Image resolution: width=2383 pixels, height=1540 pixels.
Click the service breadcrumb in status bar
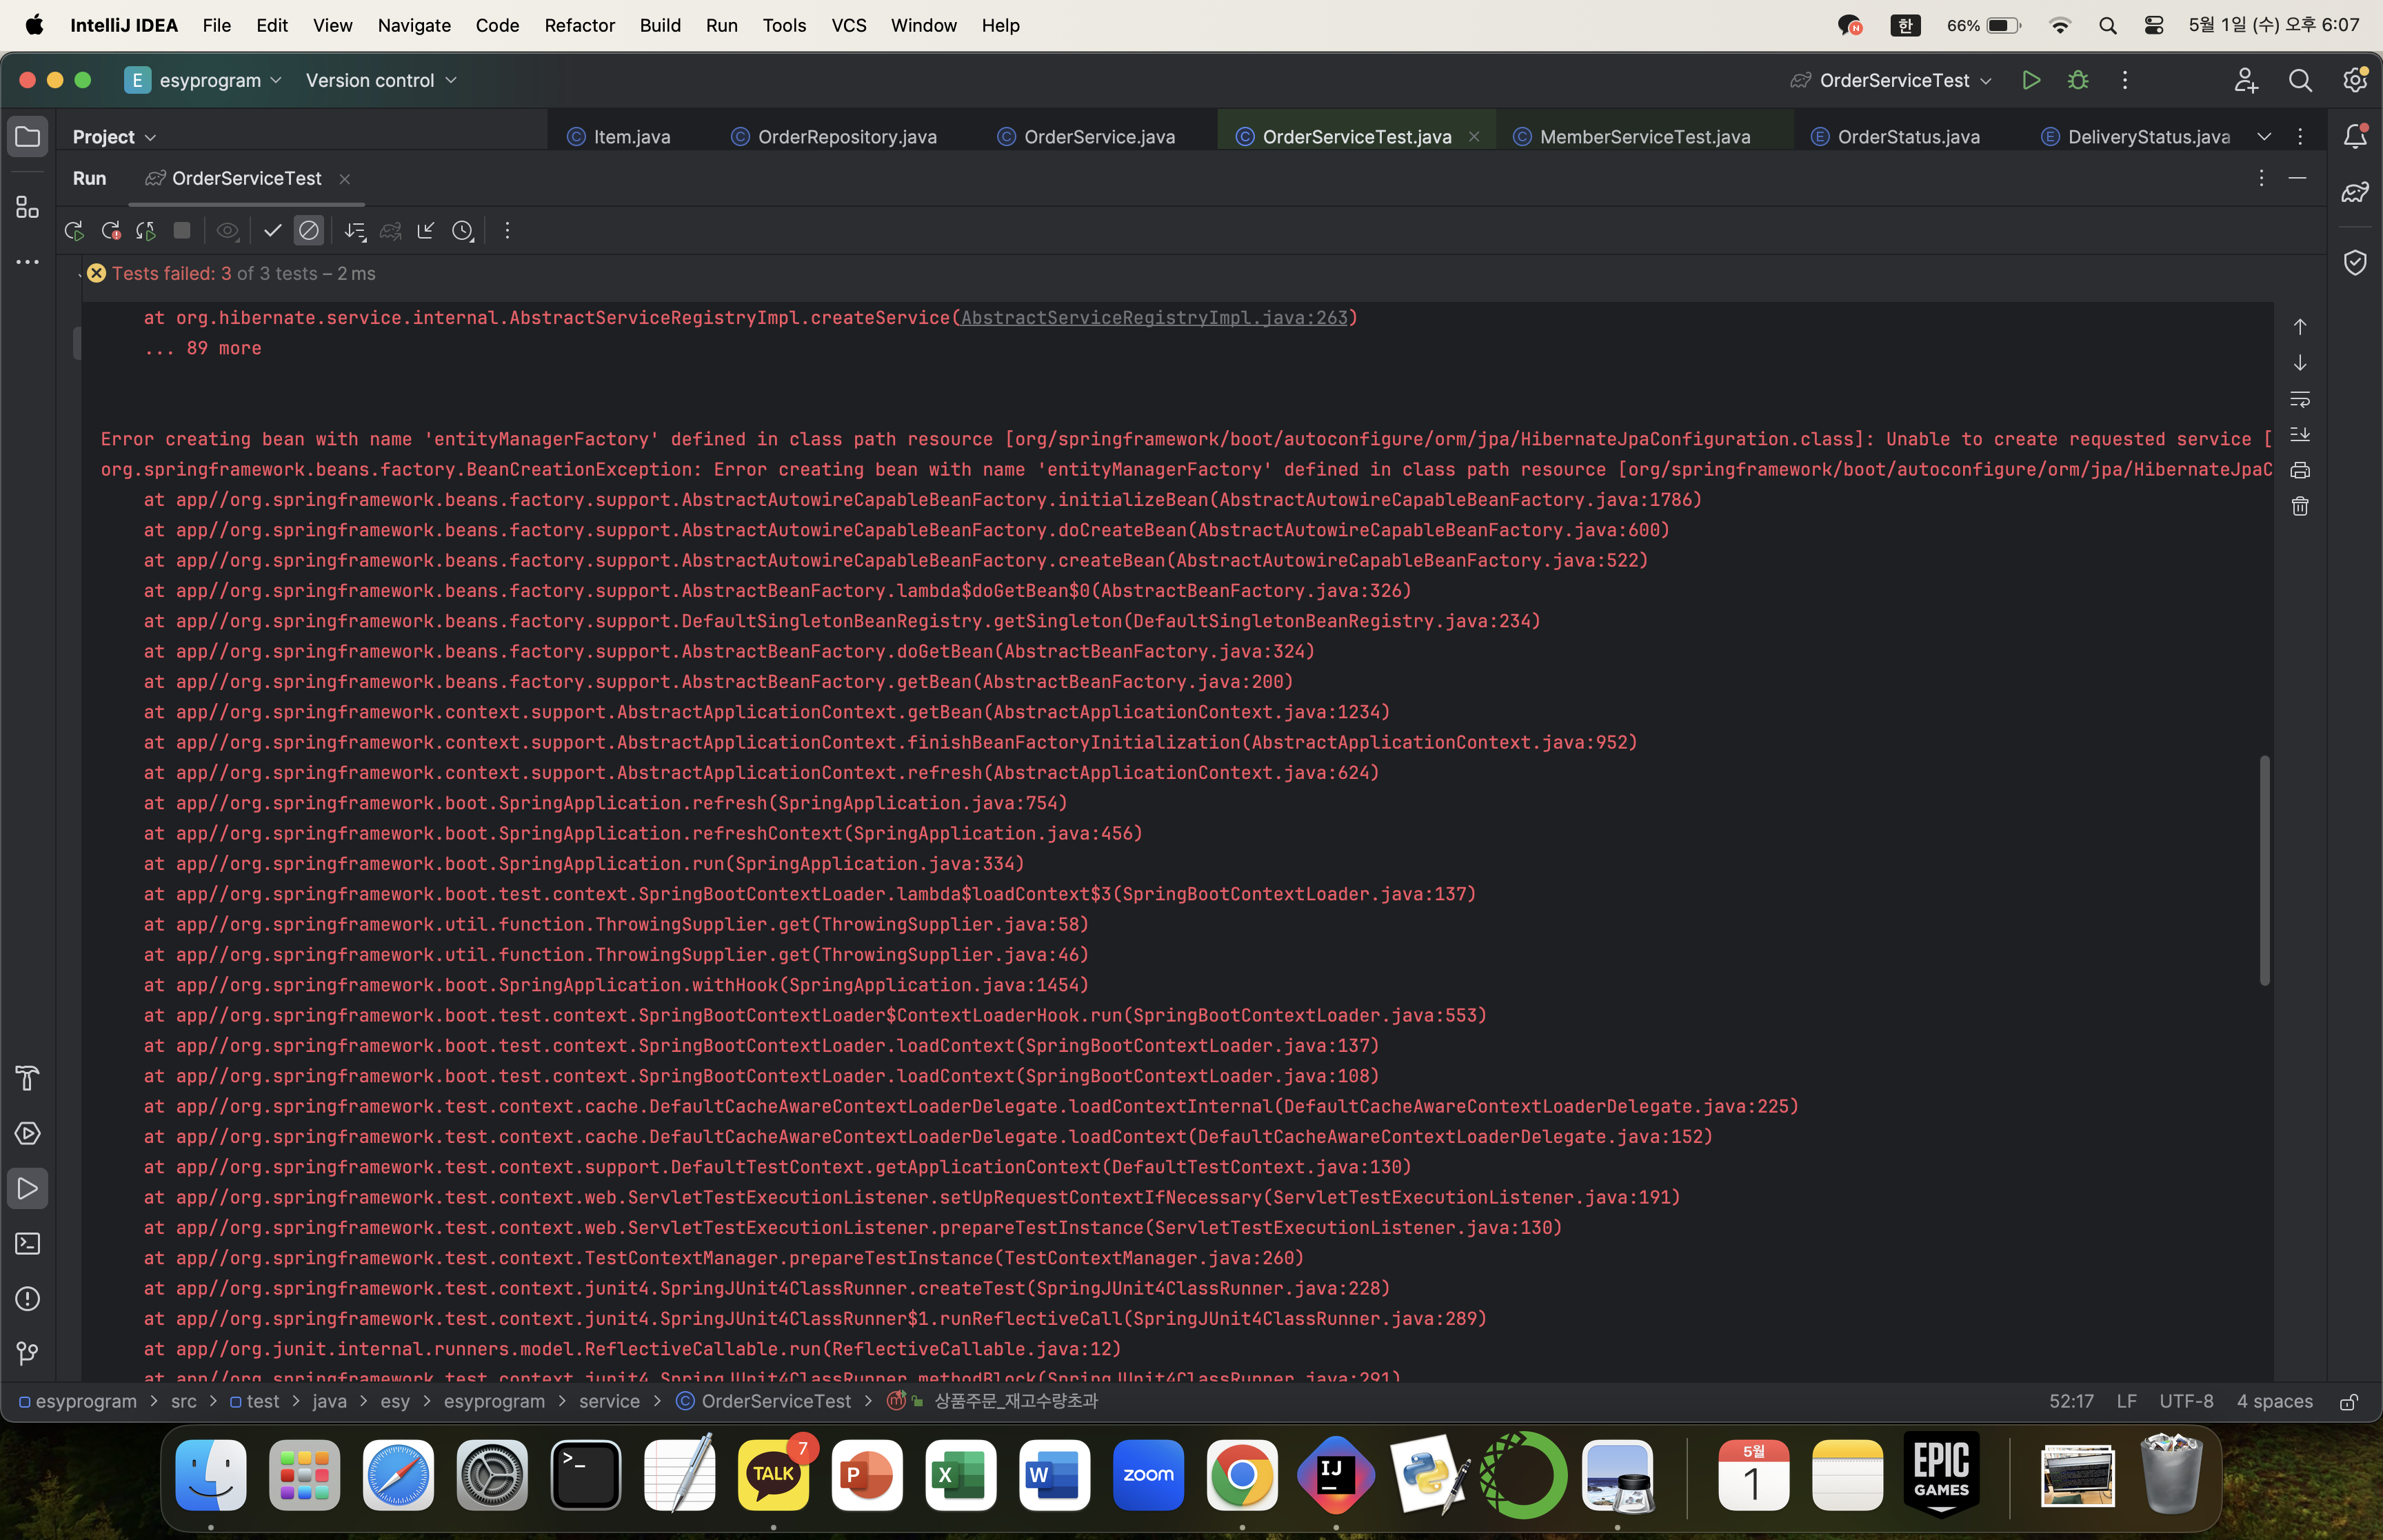pos(609,1401)
